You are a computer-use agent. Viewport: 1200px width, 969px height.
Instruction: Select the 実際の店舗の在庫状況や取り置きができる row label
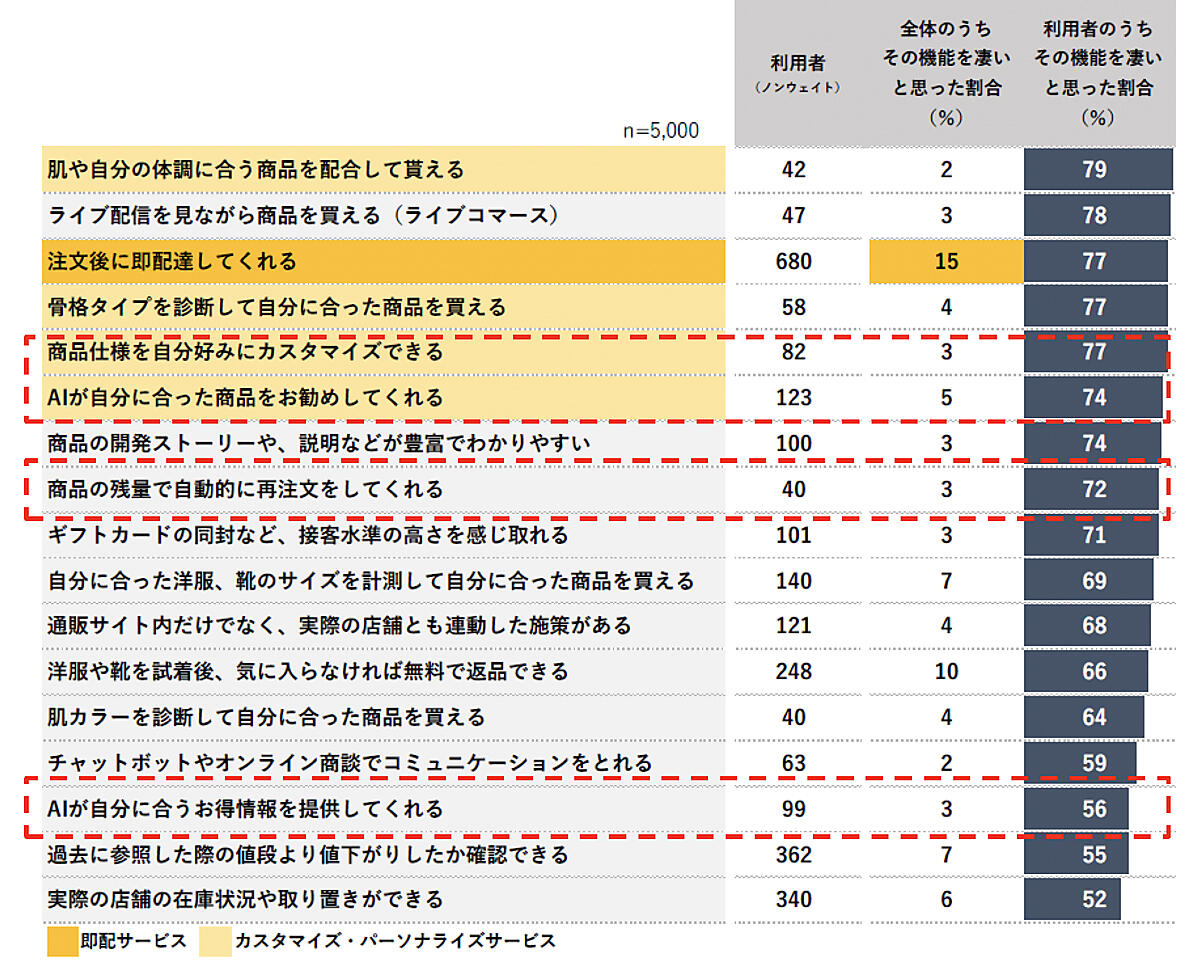[245, 899]
